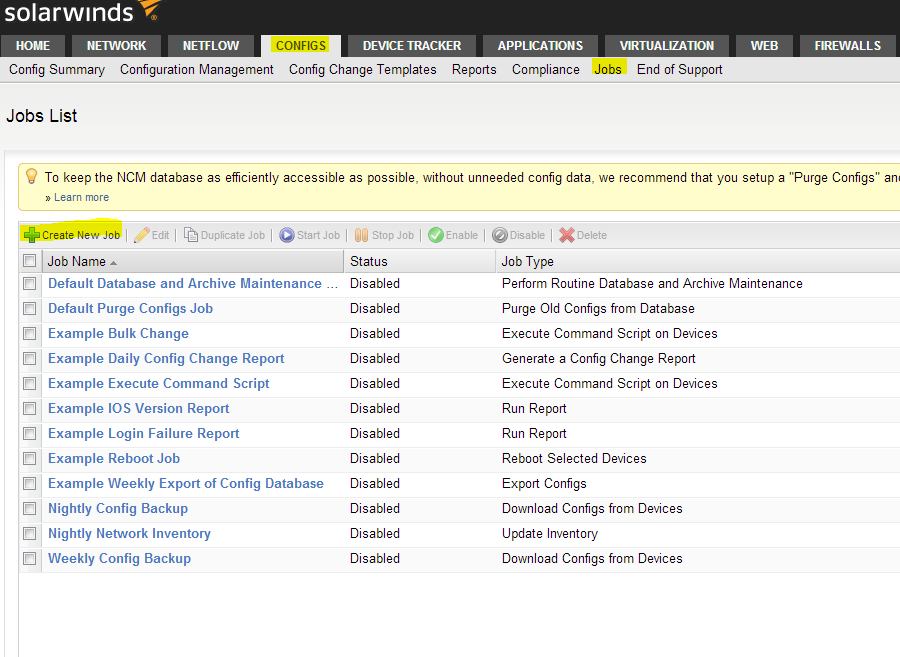Go to Configuration Management
This screenshot has height=657, width=900.
pyautogui.click(x=196, y=69)
